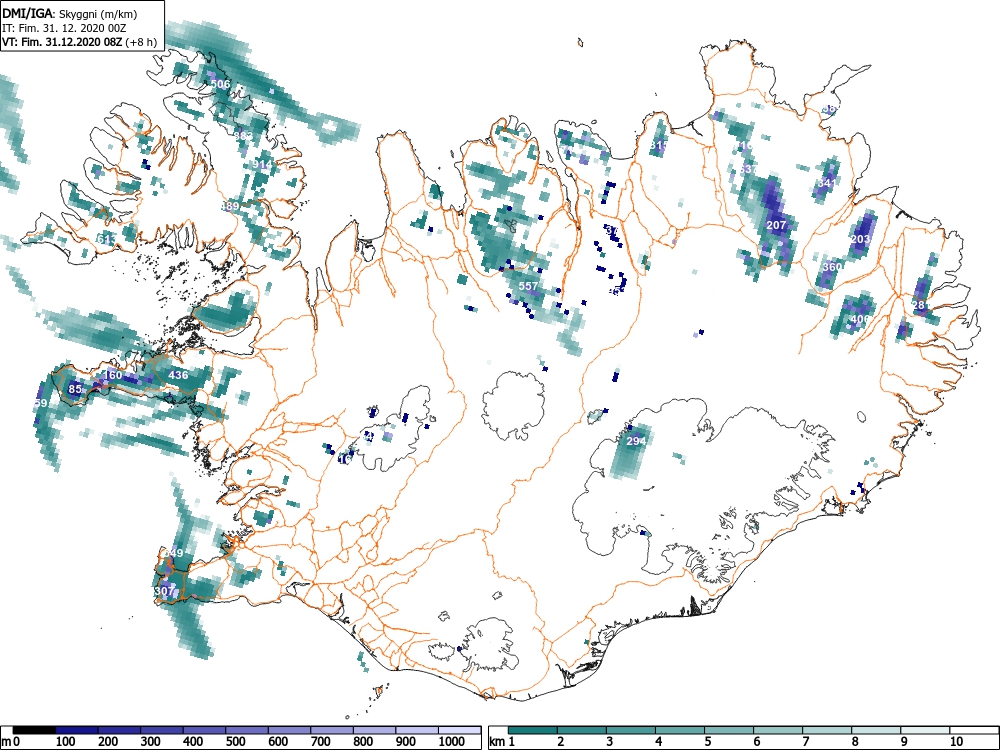Click the 'DMI/IGA: Skyggni (m/km)' title text

70,13
